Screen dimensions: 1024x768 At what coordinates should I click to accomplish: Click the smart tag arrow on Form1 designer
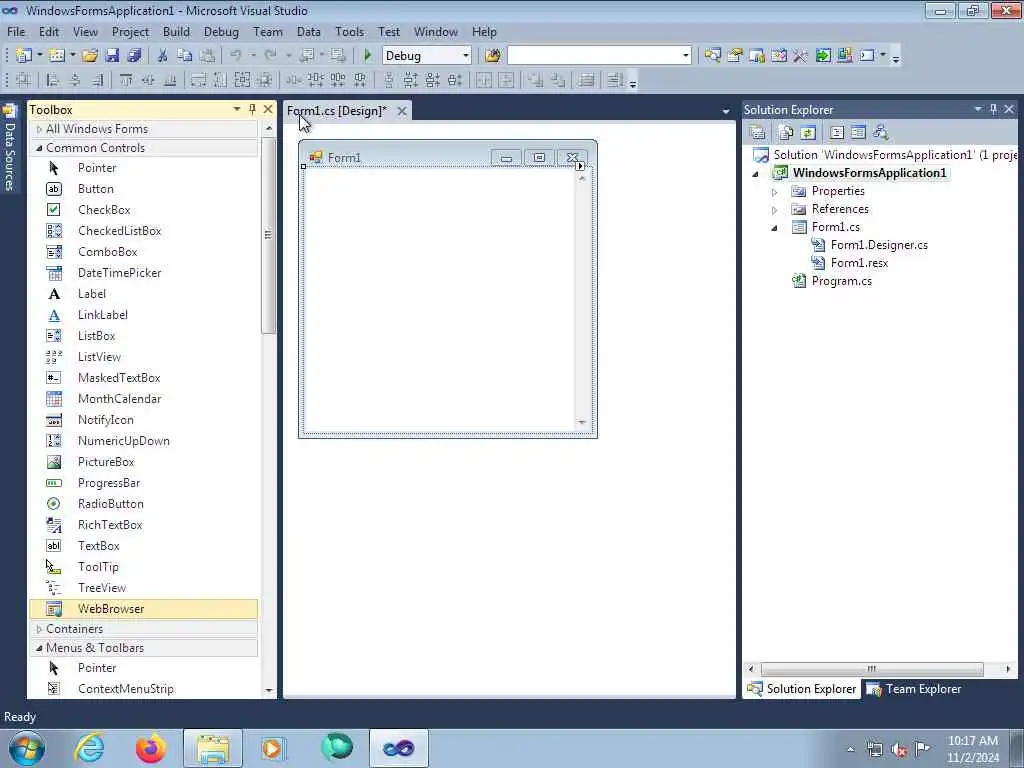[580, 167]
